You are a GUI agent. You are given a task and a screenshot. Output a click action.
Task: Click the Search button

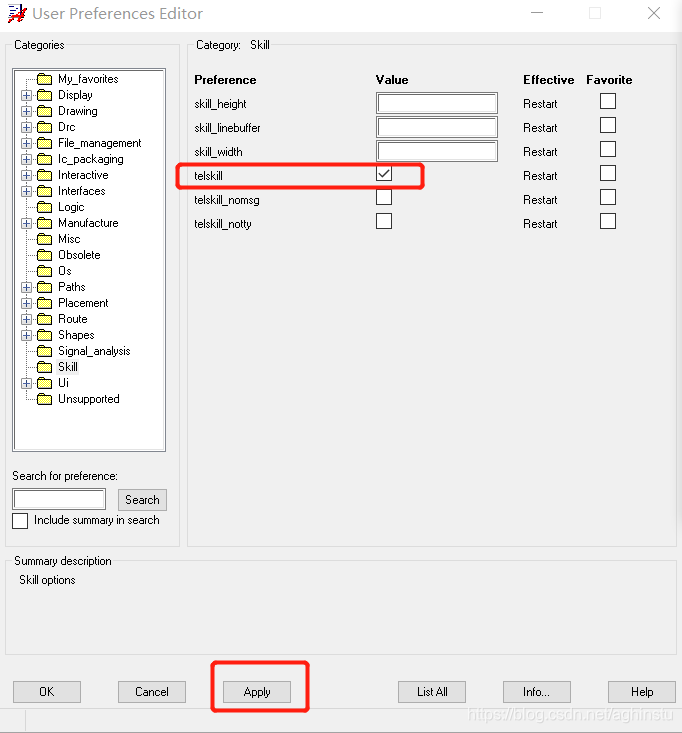pyautogui.click(x=142, y=500)
